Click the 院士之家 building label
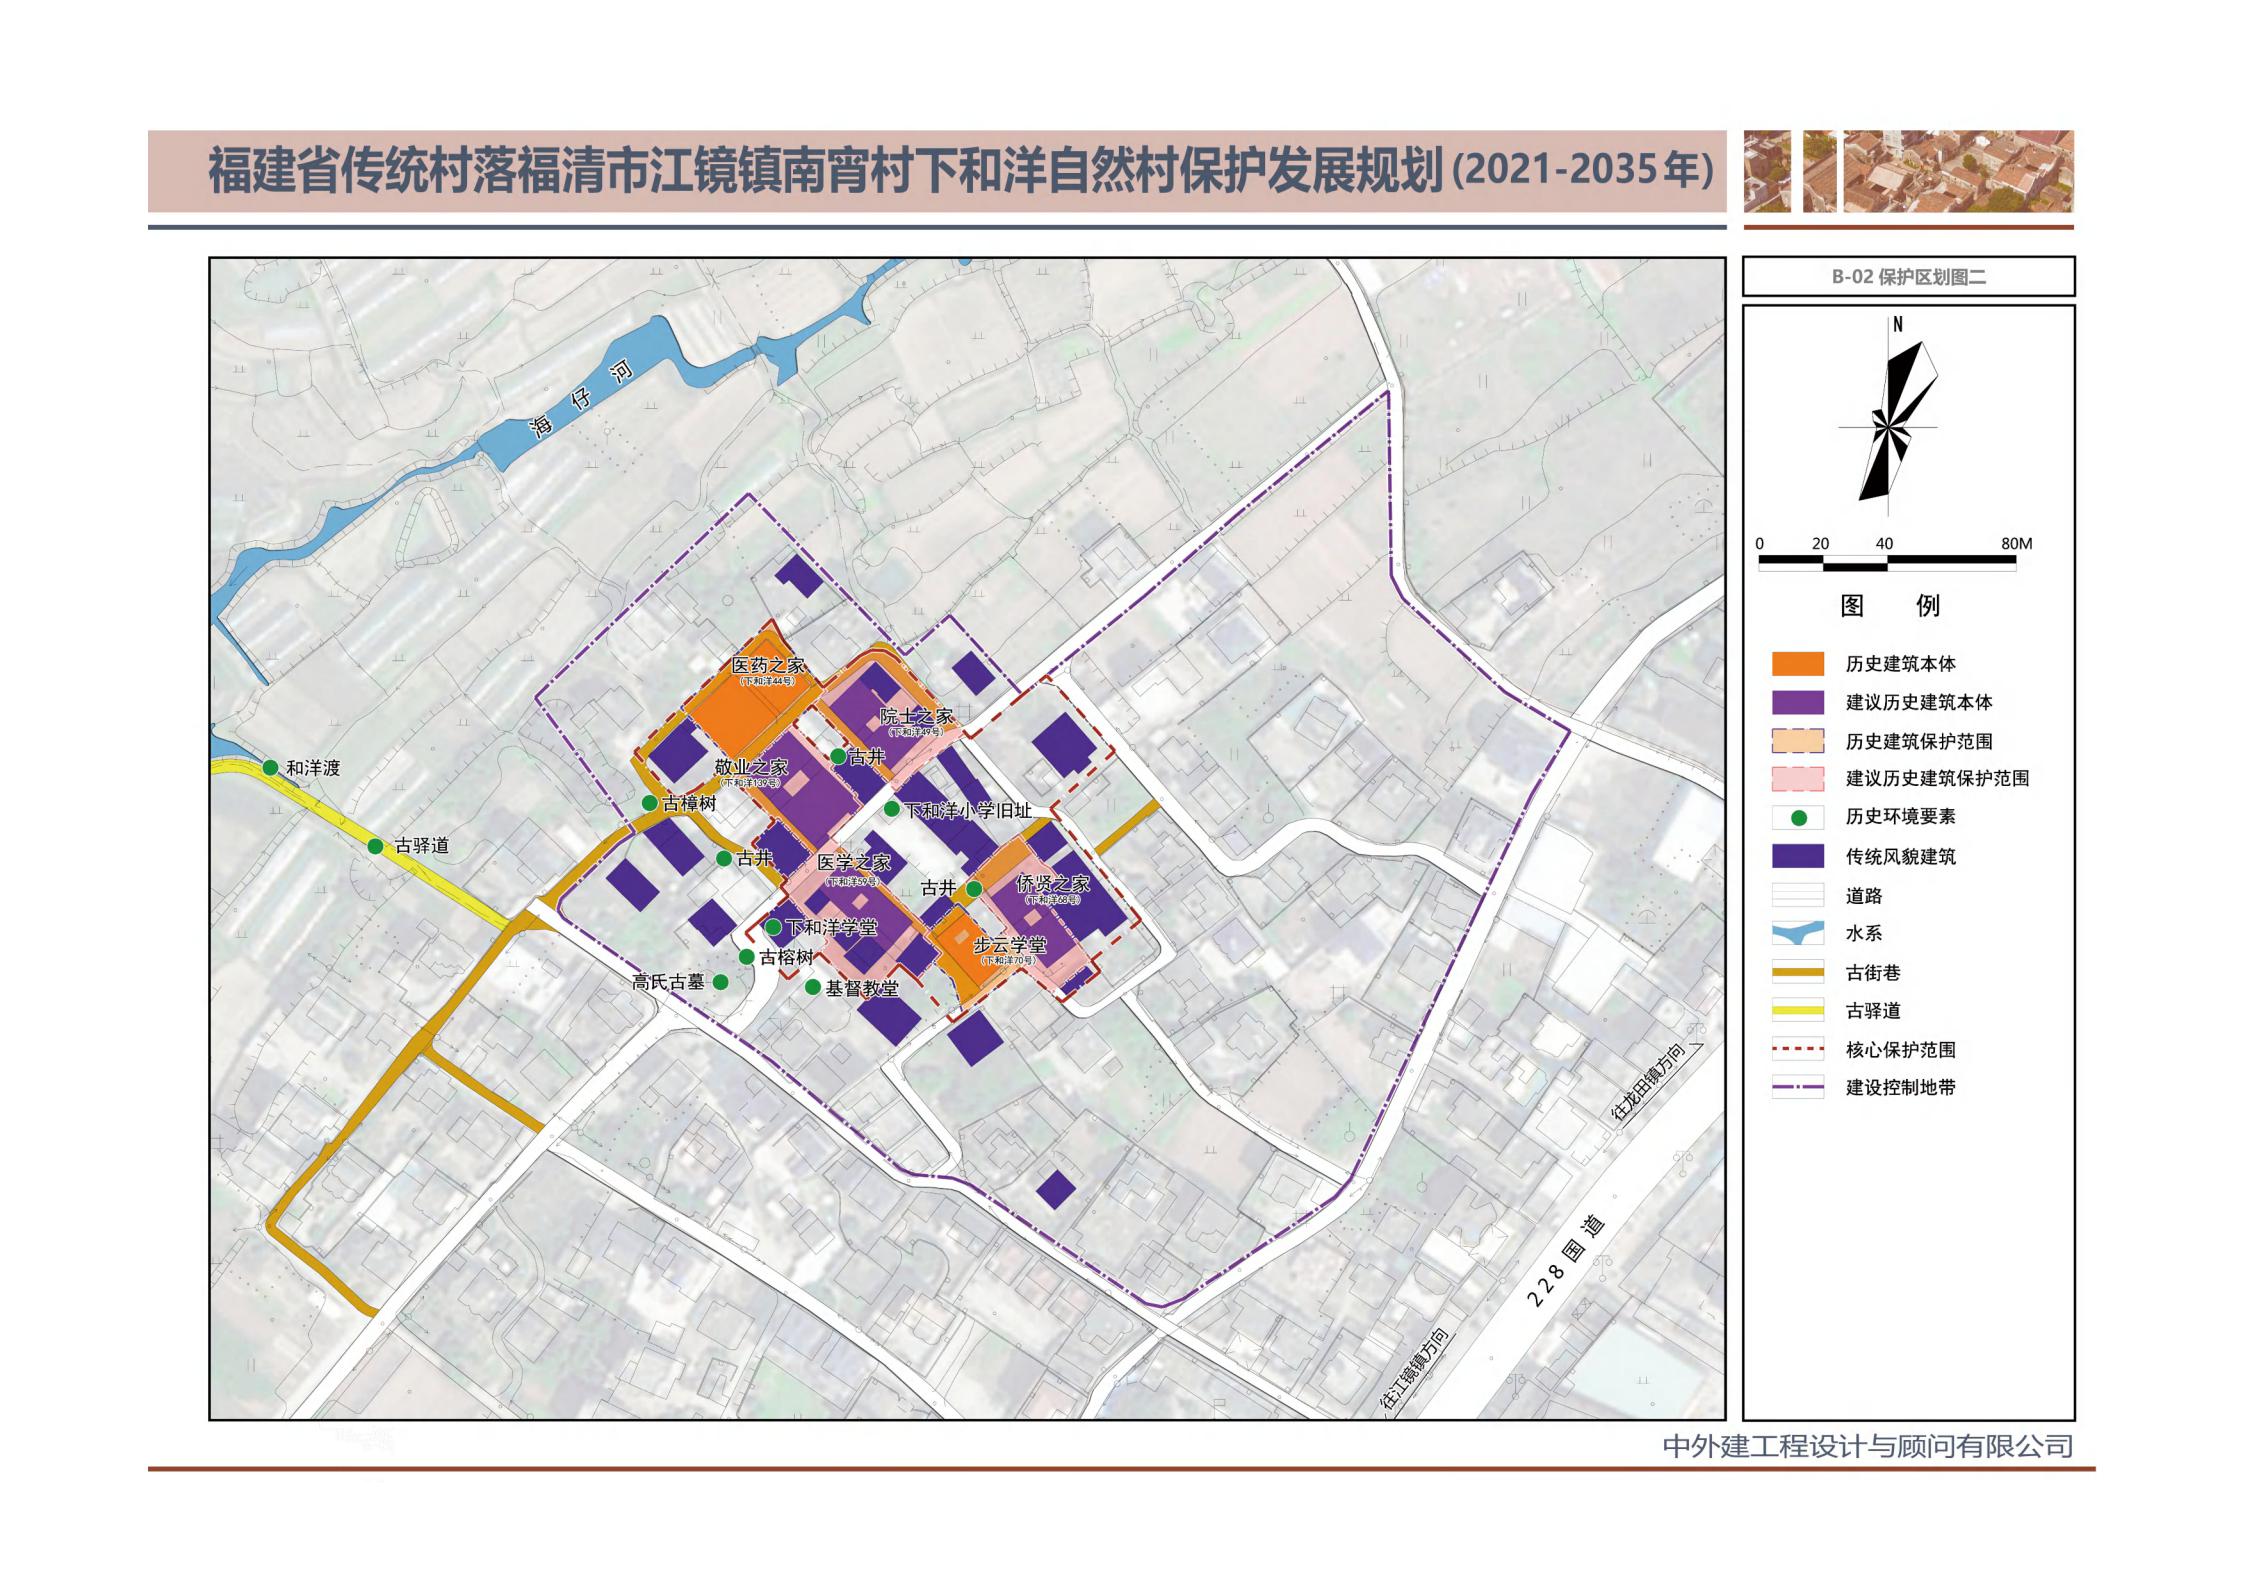This screenshot has height=1587, width=2245. tap(916, 717)
